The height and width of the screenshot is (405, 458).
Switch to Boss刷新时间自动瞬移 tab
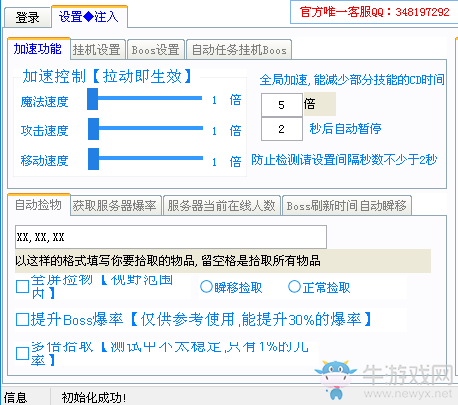point(347,205)
